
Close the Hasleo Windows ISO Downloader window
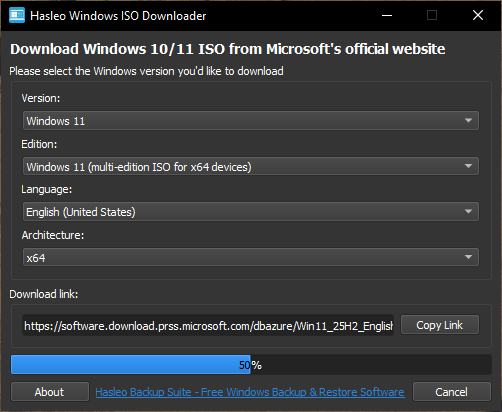coord(478,15)
